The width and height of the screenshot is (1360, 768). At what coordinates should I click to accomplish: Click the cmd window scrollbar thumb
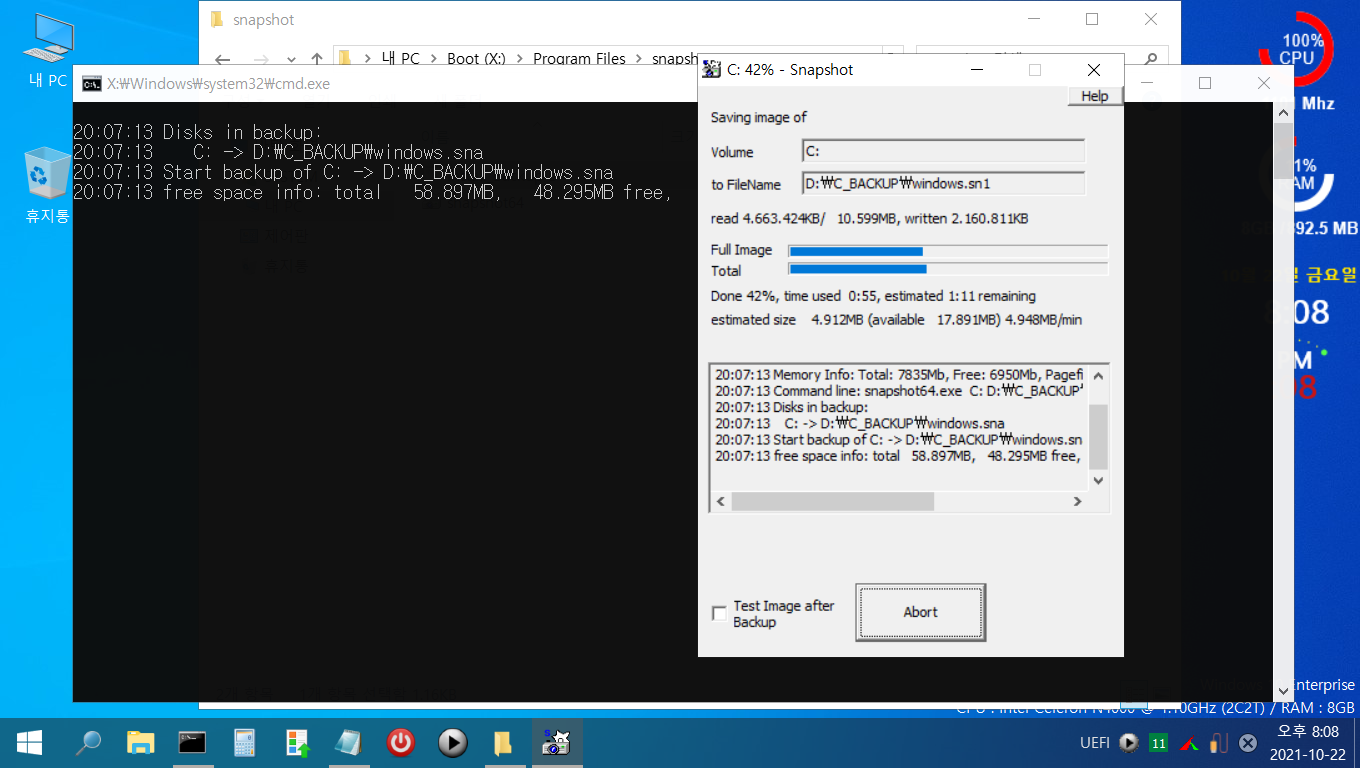click(x=1282, y=150)
